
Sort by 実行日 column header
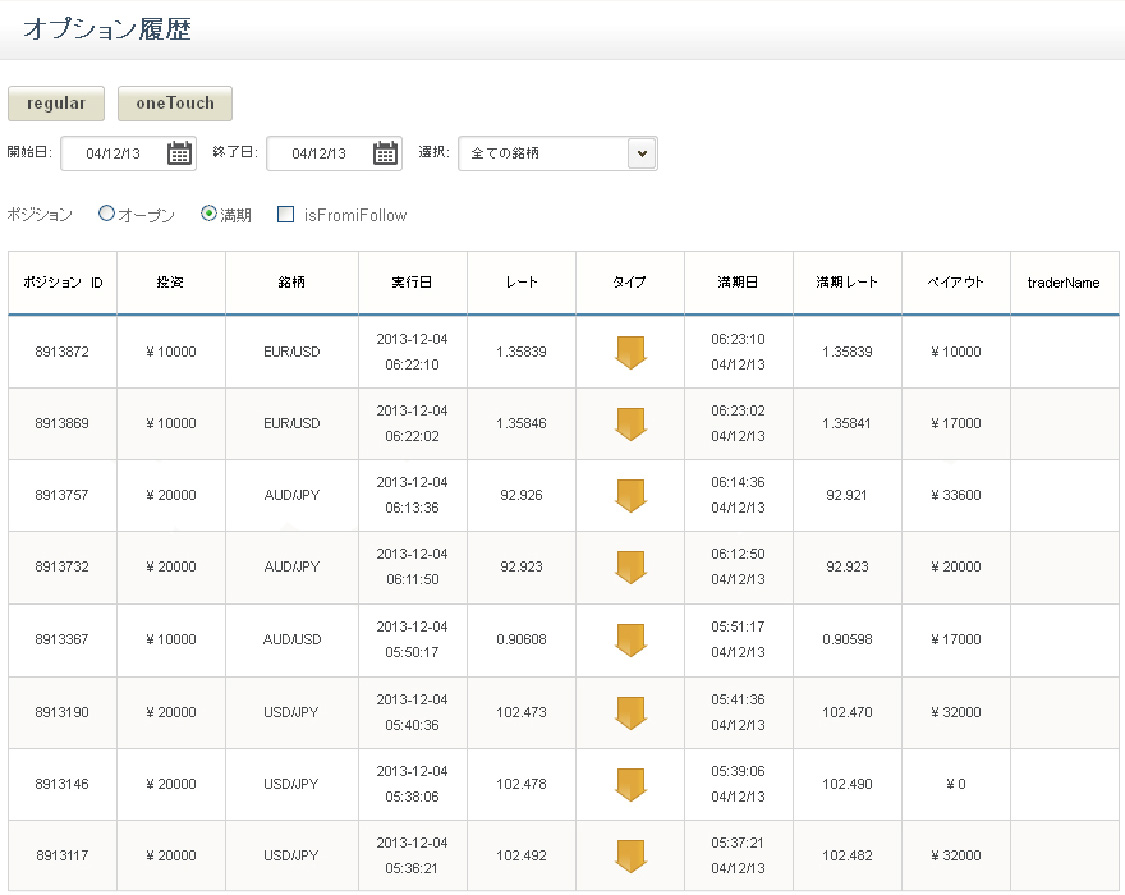point(413,283)
